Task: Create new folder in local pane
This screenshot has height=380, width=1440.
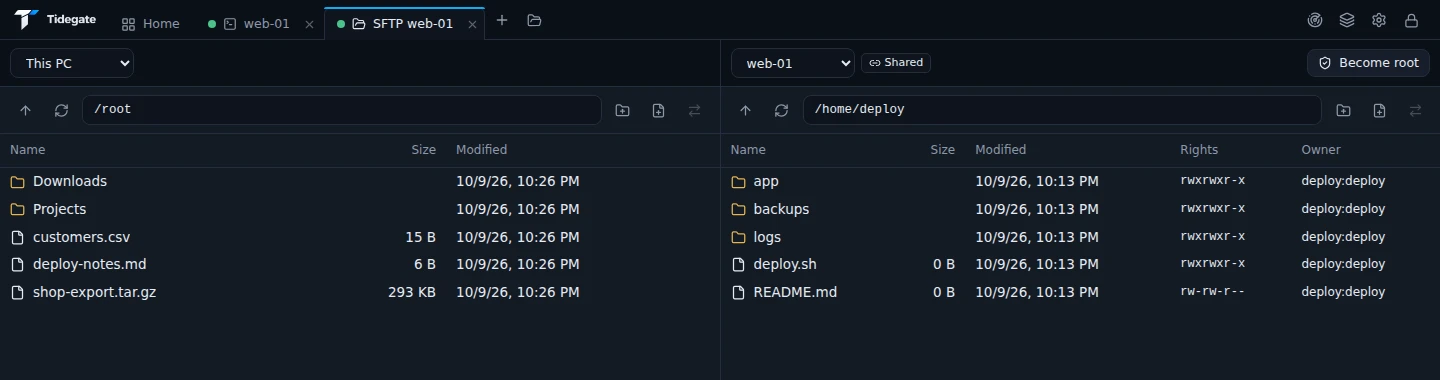Action: 622,110
